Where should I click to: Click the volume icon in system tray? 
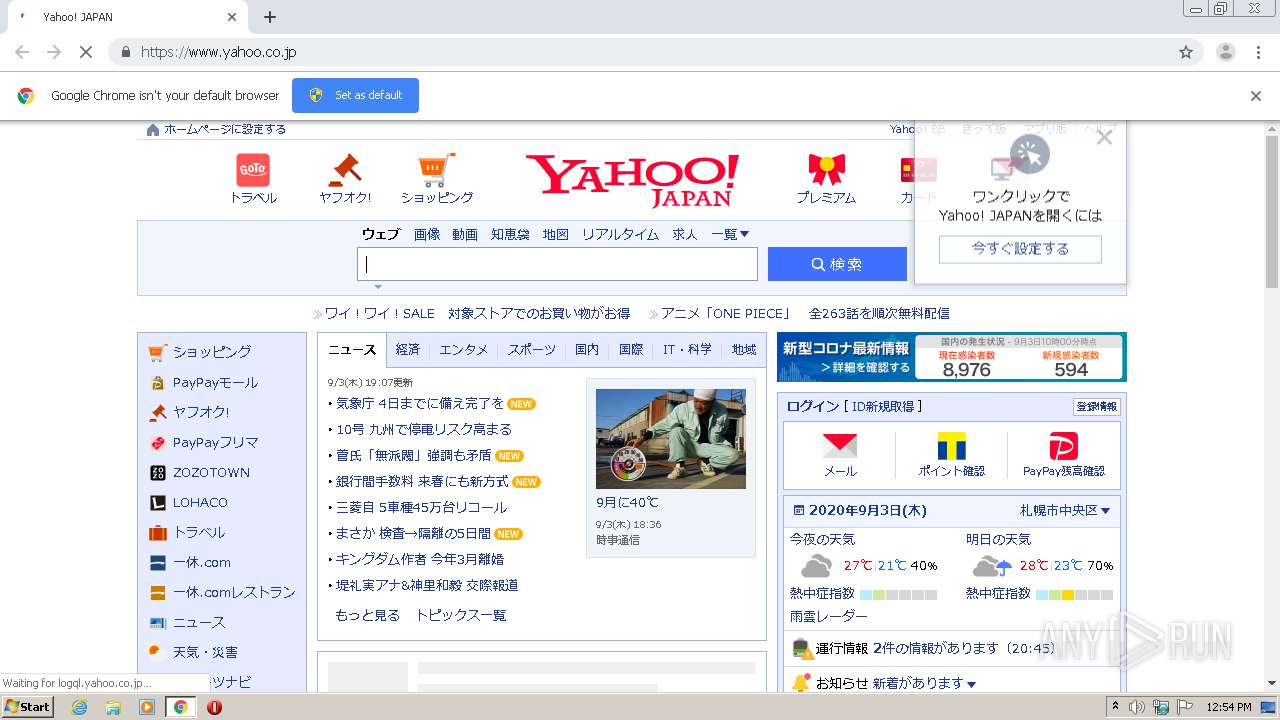(1137, 707)
